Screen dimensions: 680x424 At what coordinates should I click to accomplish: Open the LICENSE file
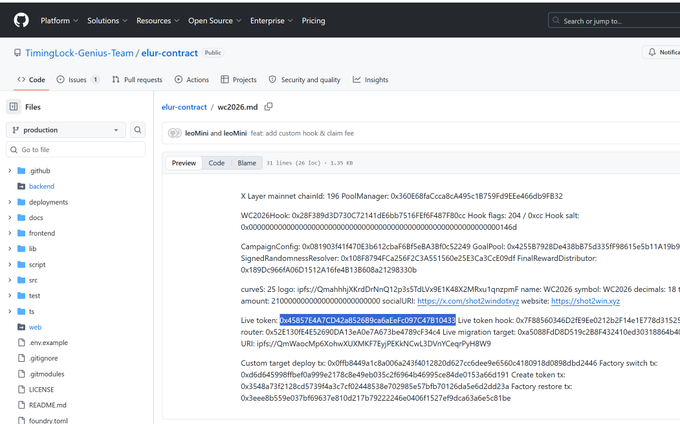[41, 390]
